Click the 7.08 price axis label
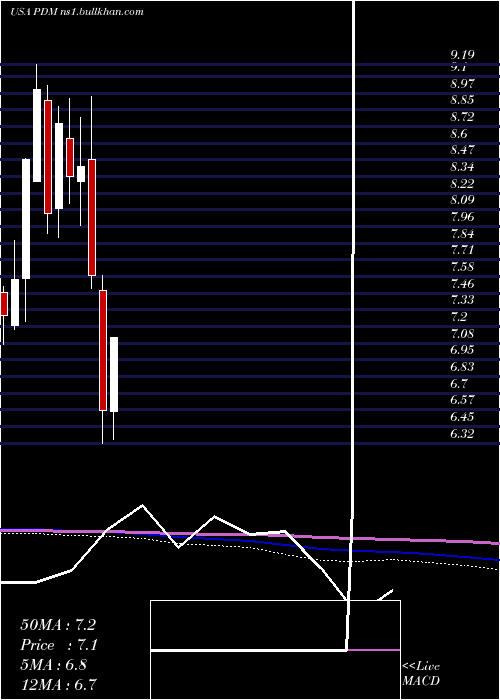Viewport: 500px width, 700px height. pyautogui.click(x=462, y=333)
